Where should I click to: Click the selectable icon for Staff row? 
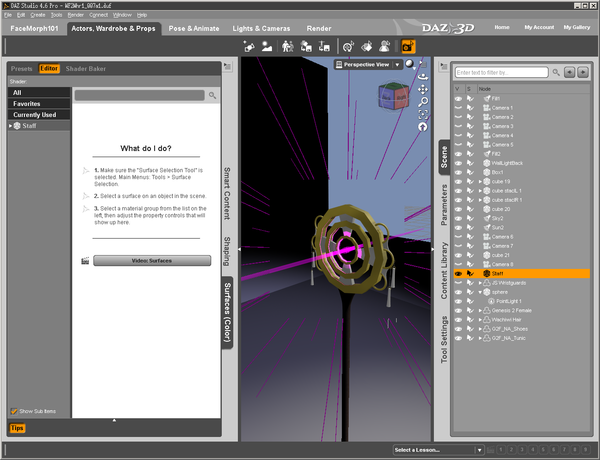[x=470, y=274]
